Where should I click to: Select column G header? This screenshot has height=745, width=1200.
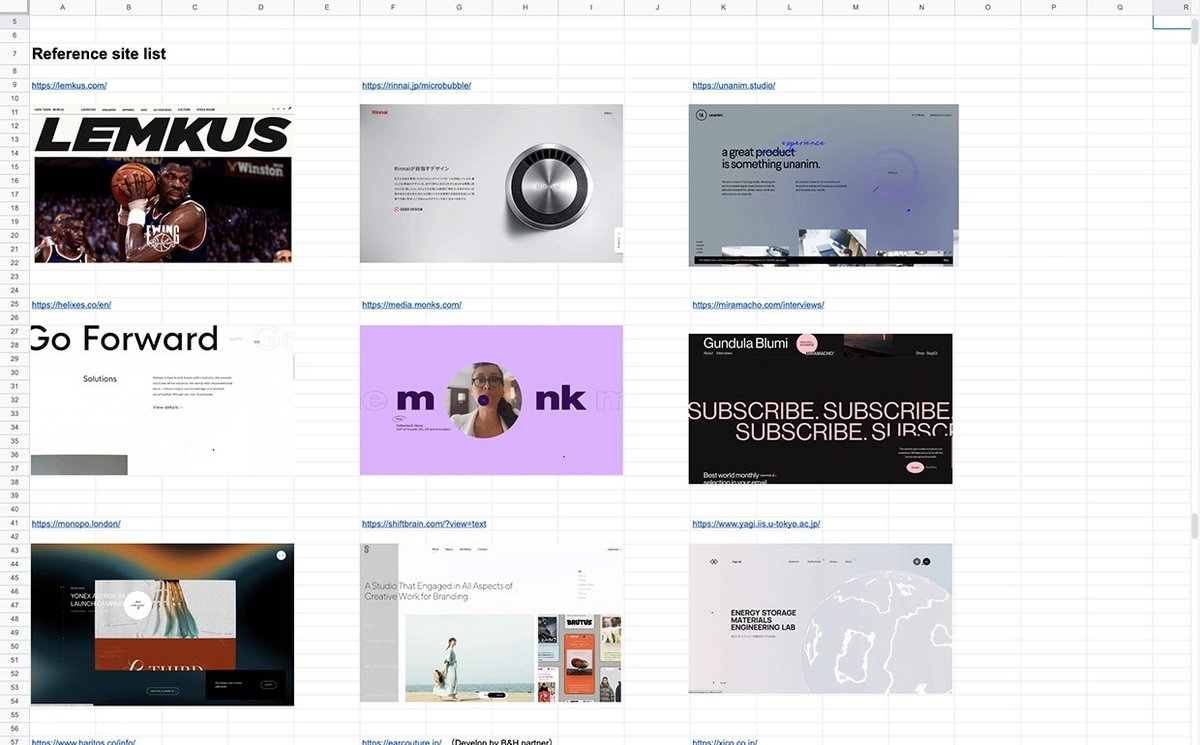tap(459, 7)
